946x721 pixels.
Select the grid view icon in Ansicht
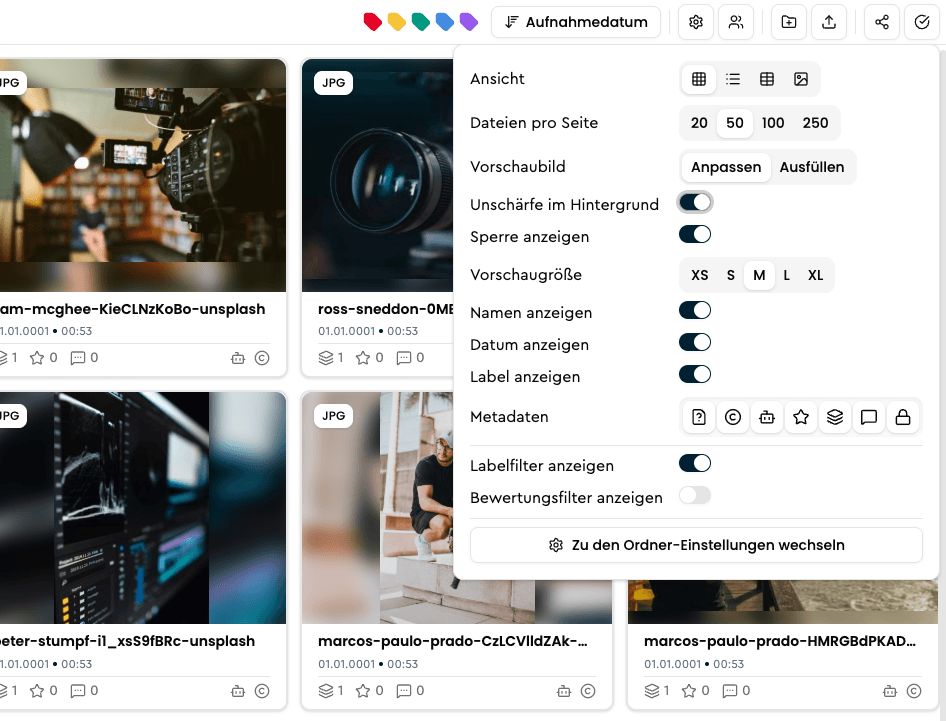(699, 79)
